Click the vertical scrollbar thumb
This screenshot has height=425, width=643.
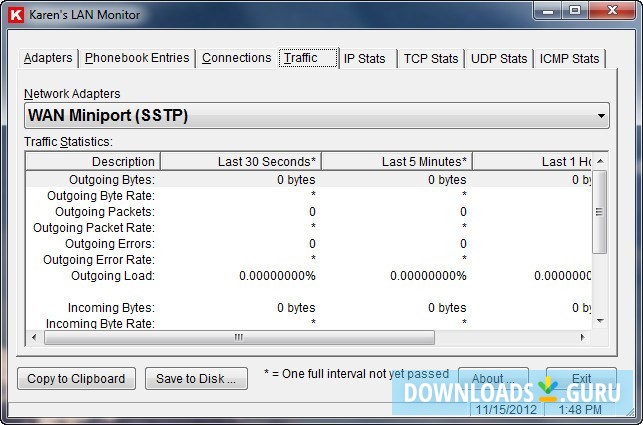click(600, 212)
